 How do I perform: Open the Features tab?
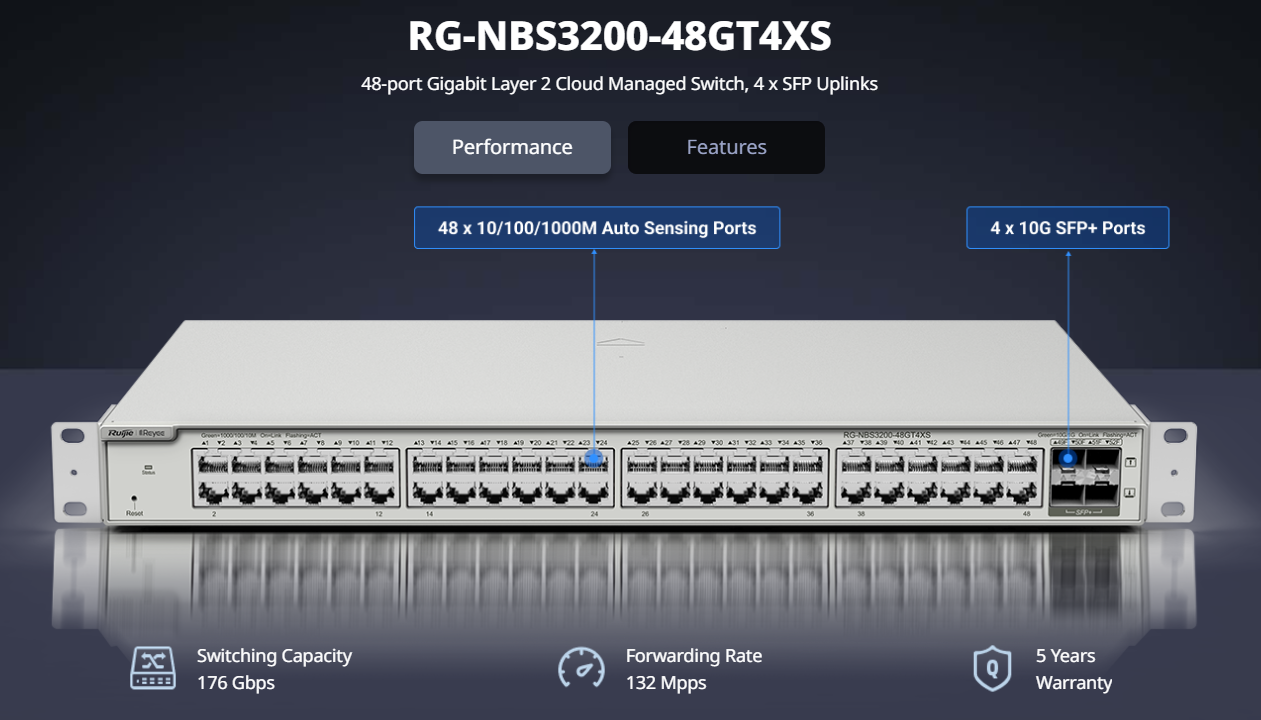pyautogui.click(x=726, y=147)
